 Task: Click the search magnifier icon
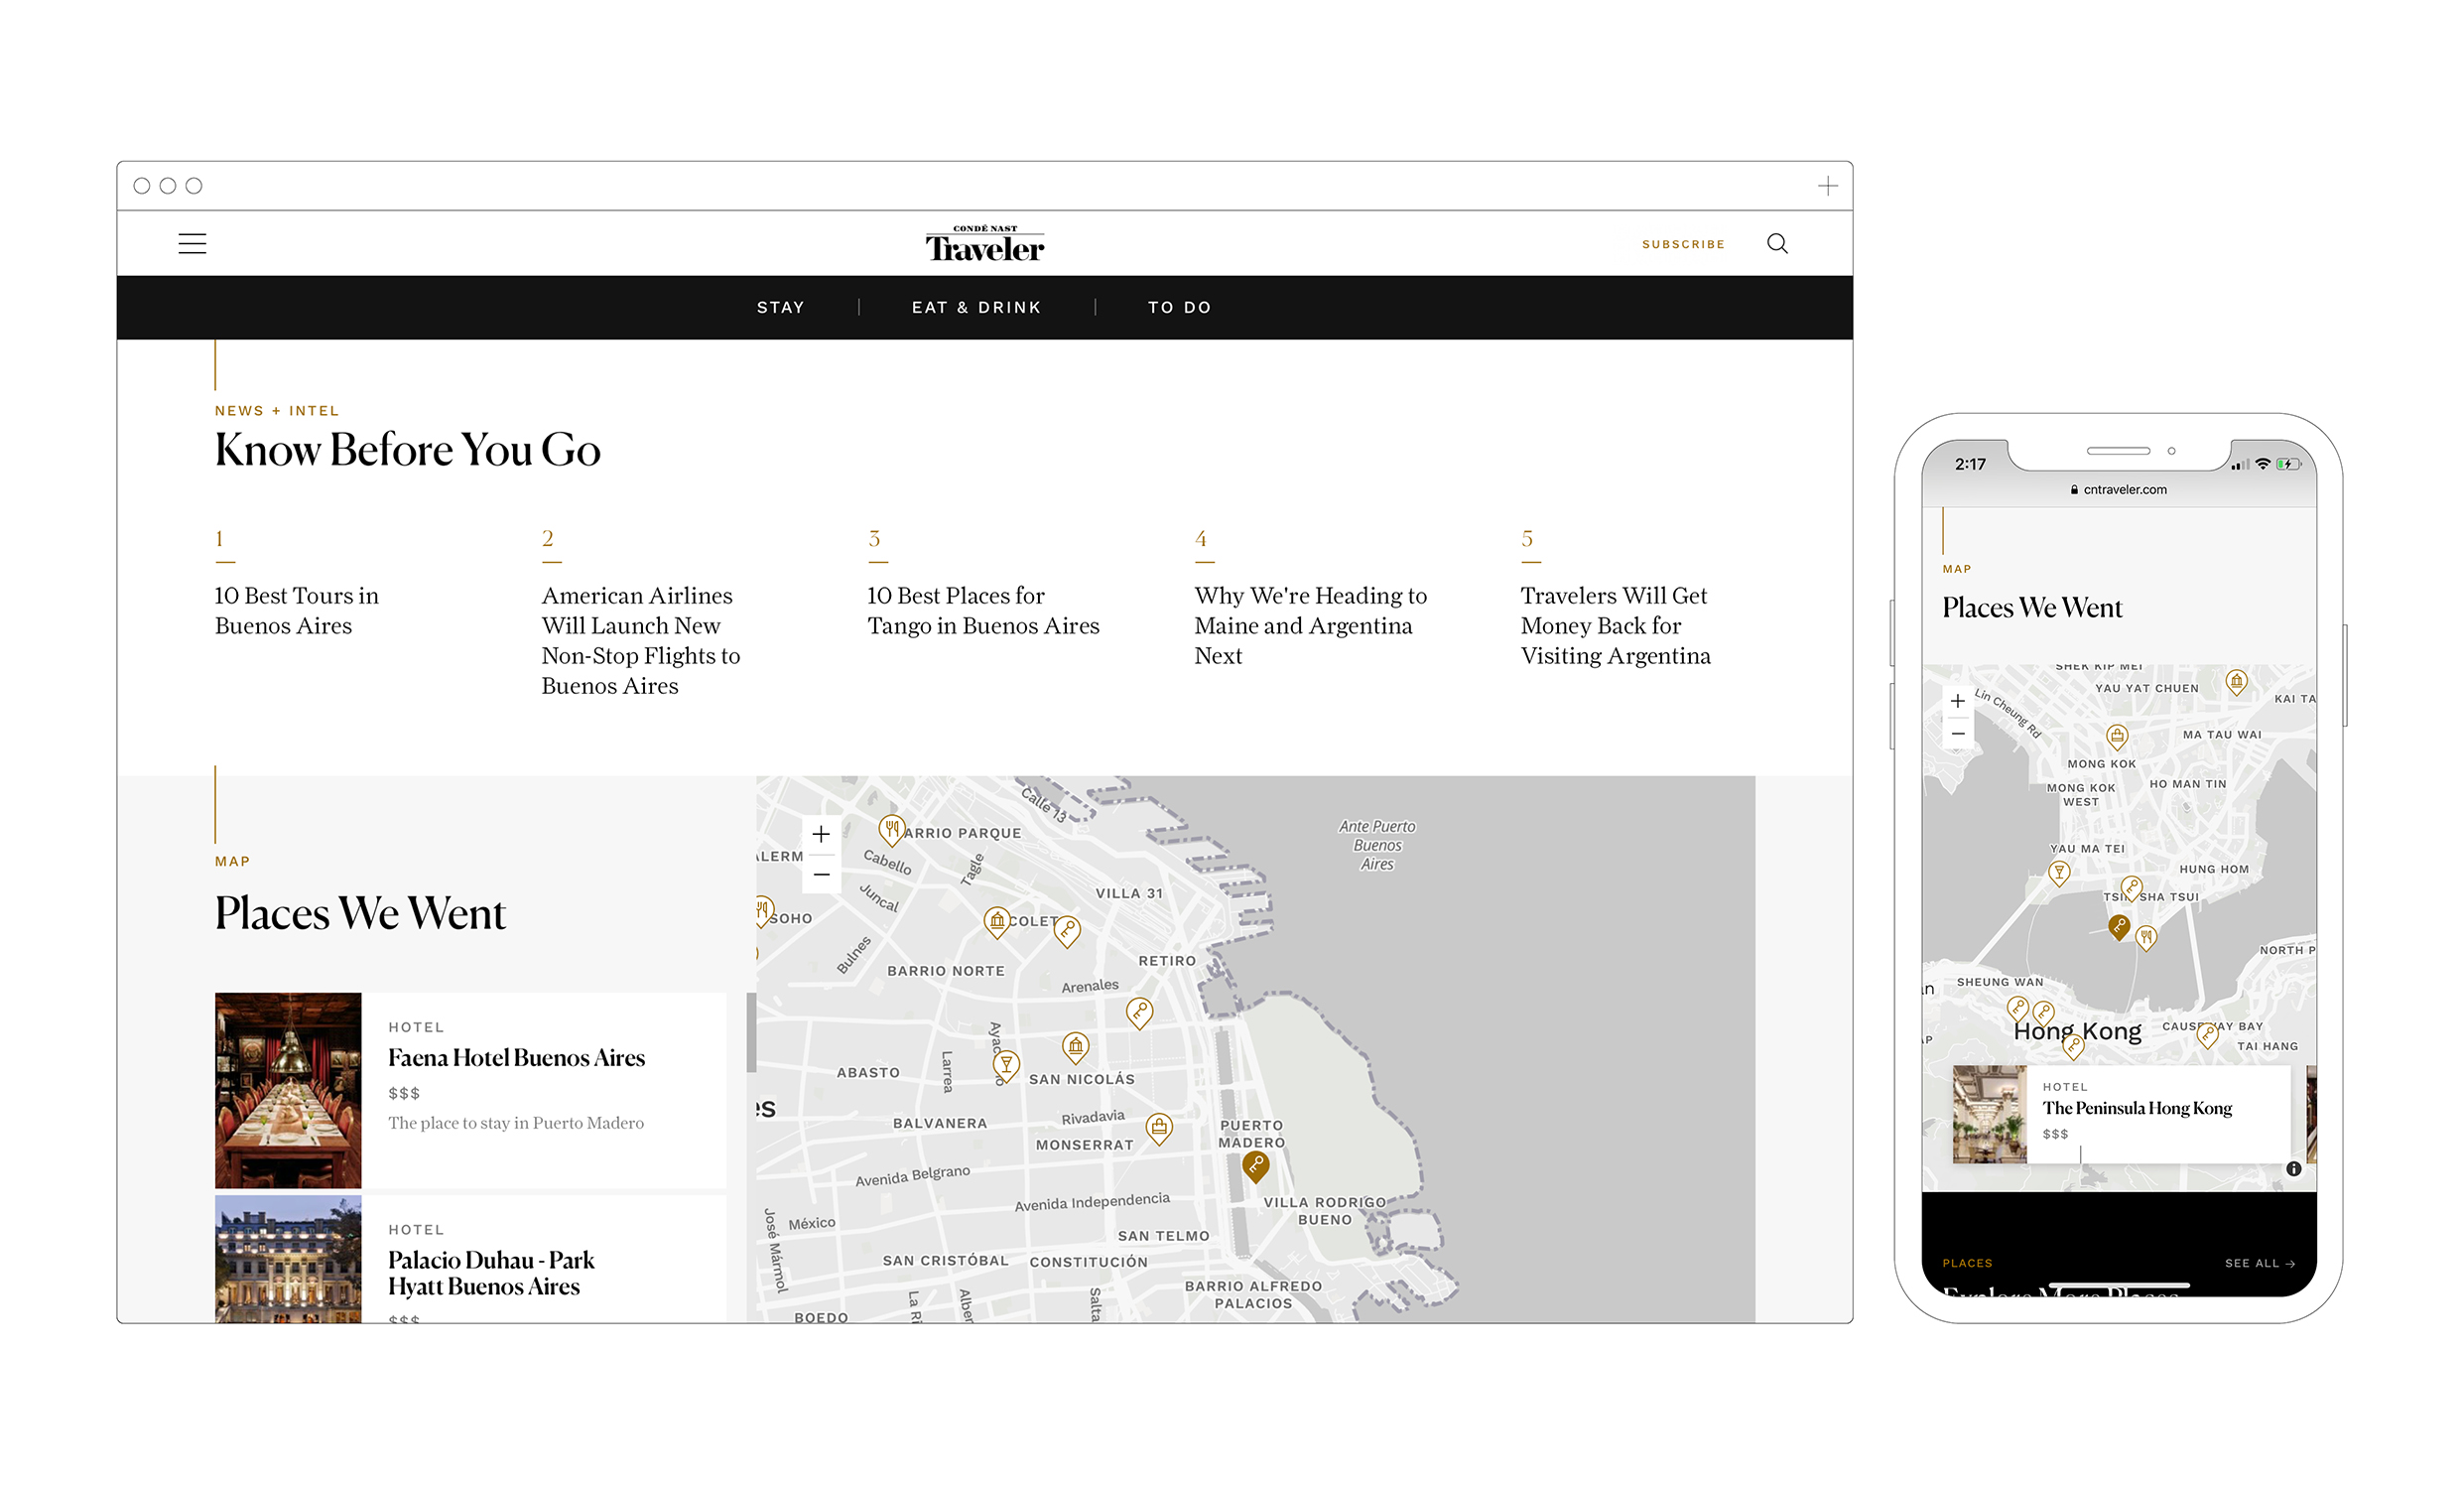click(1777, 244)
